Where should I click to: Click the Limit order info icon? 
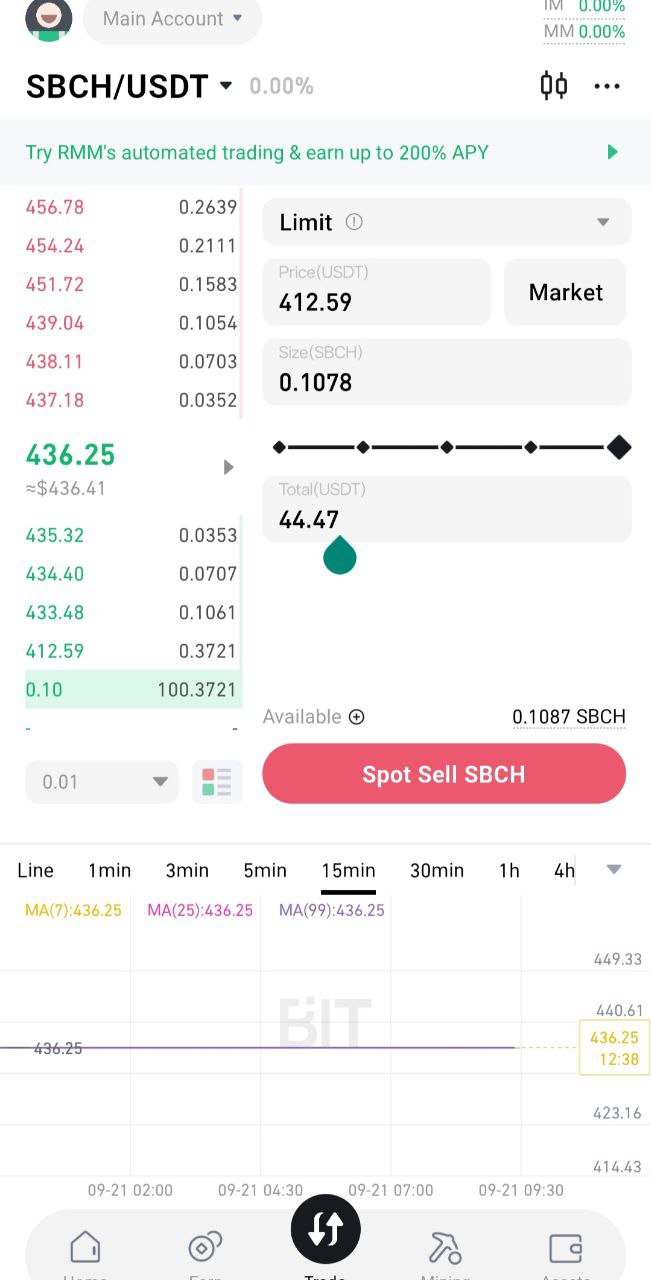(x=354, y=222)
